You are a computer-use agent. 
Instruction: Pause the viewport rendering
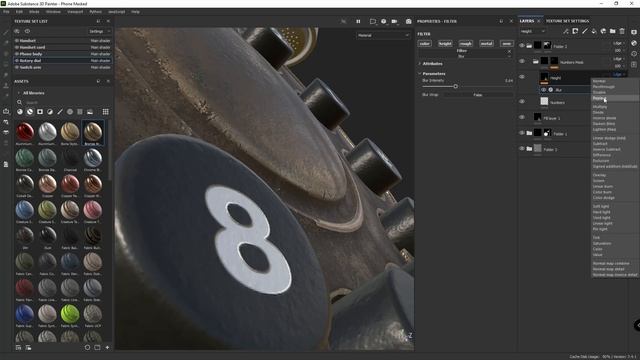pos(358,21)
